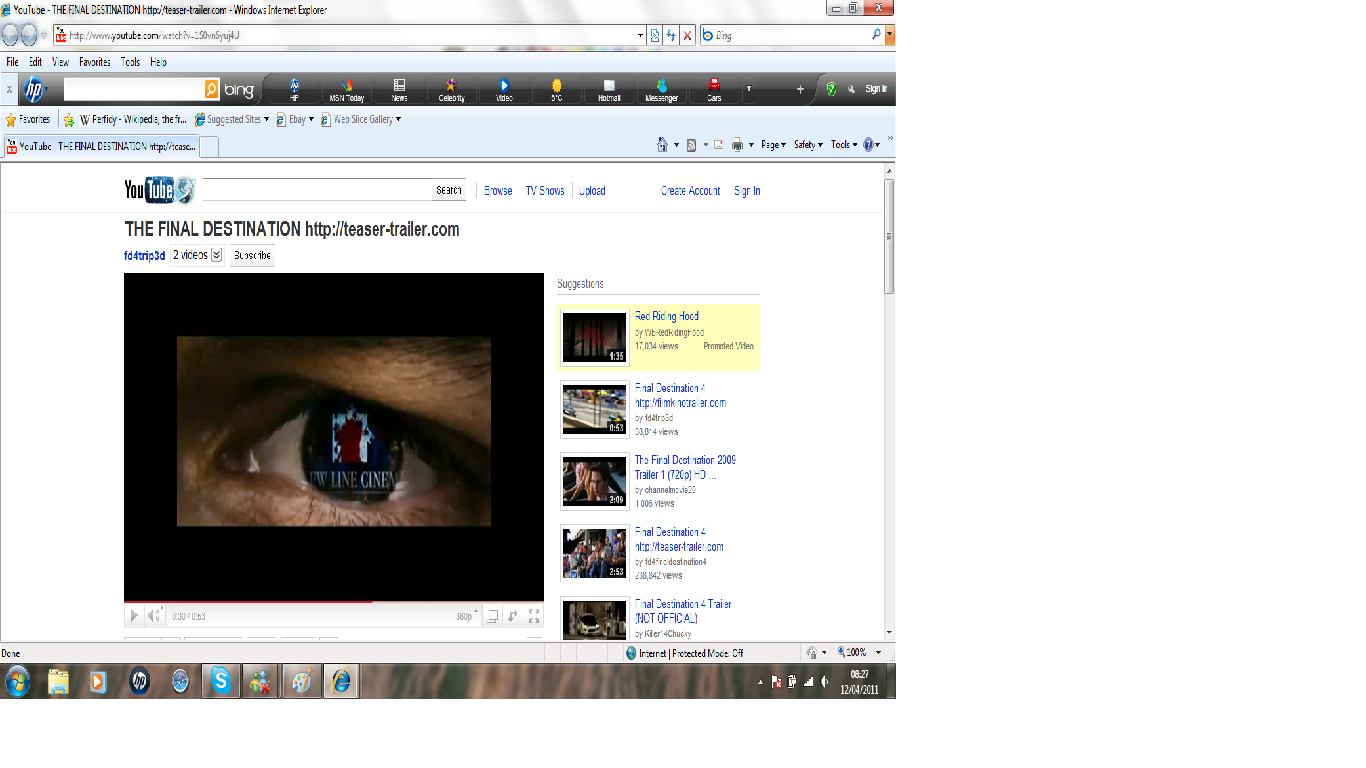The height and width of the screenshot is (768, 1366).
Task: Open the Edit menu
Action: coord(36,62)
